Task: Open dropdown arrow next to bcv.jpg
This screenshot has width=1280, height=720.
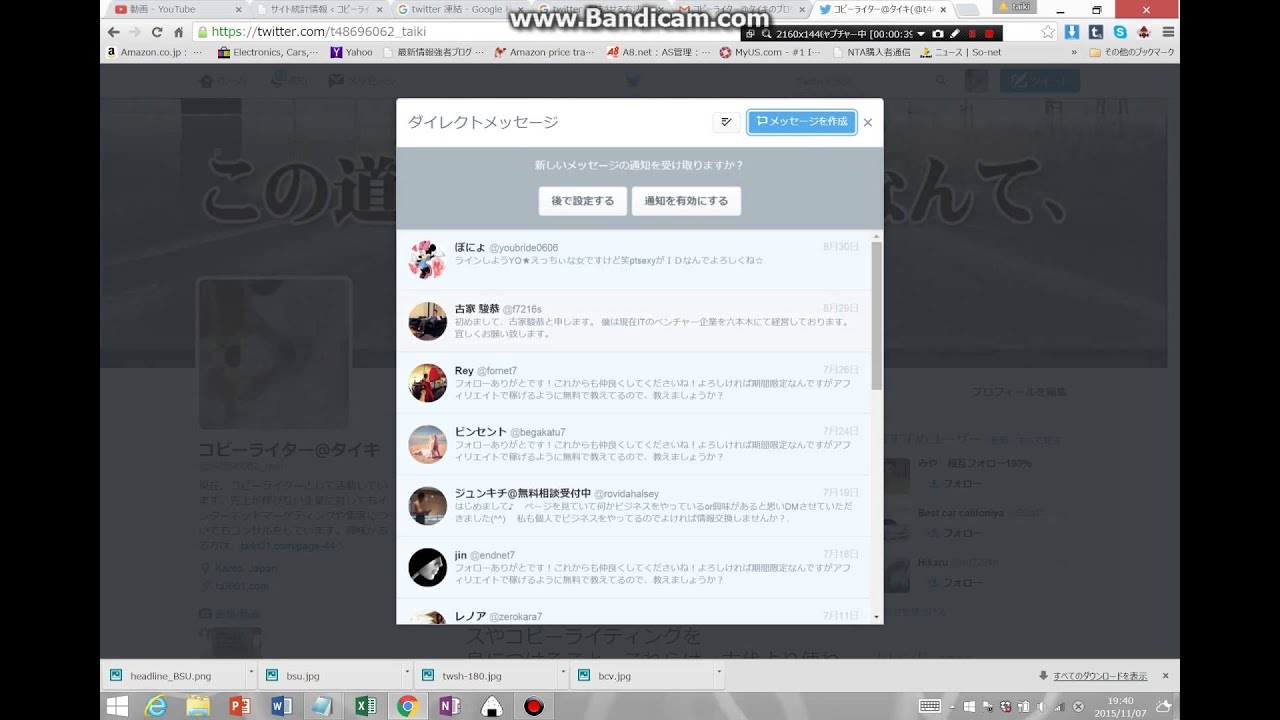Action: pos(720,672)
